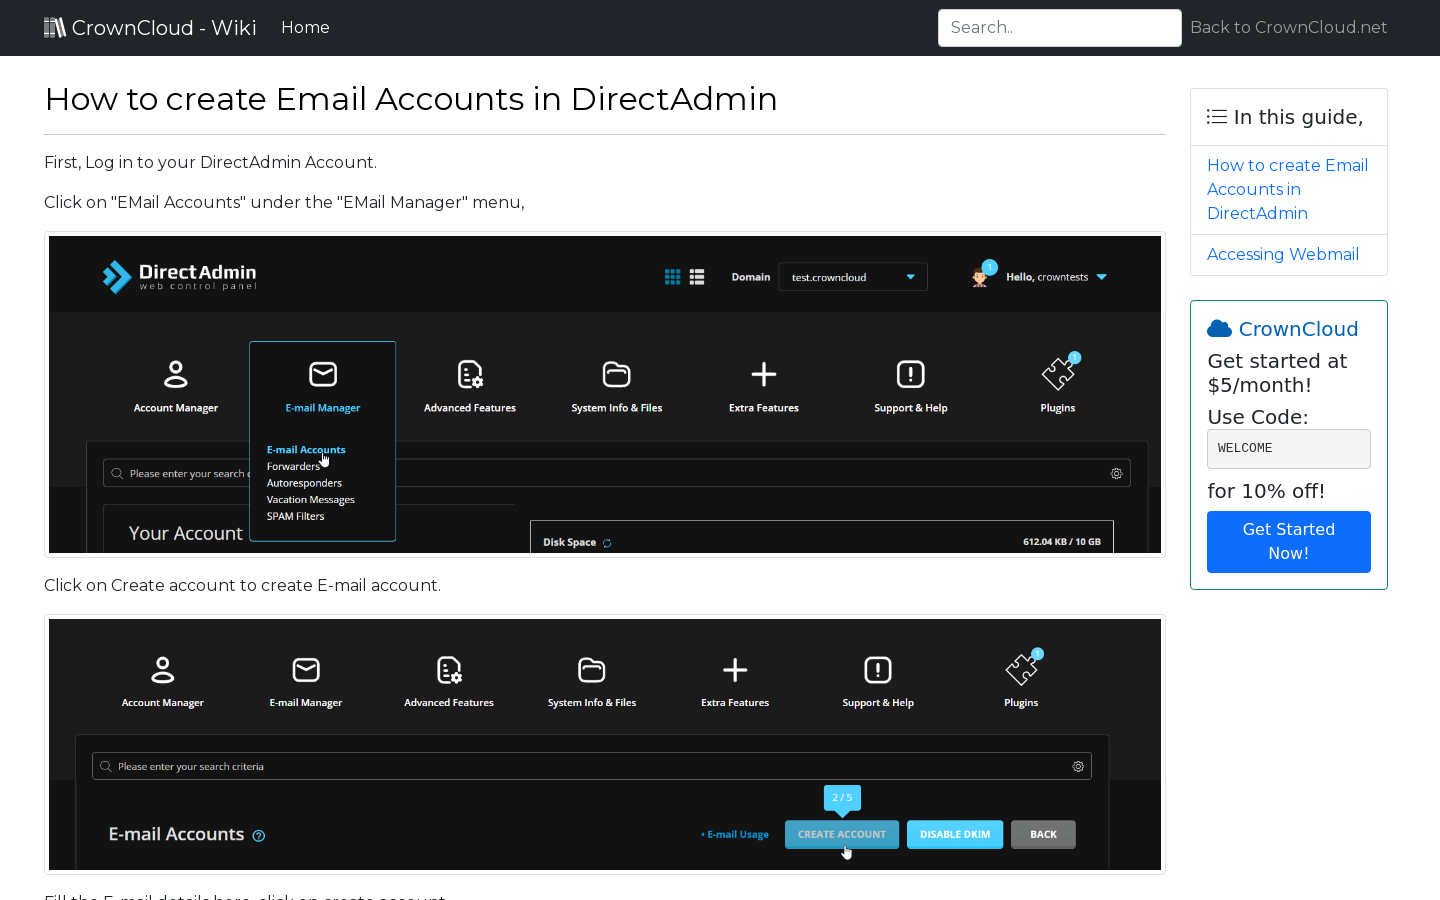This screenshot has width=1440, height=900.
Task: Toggle DKIM using Disable DKIM
Action: click(955, 834)
